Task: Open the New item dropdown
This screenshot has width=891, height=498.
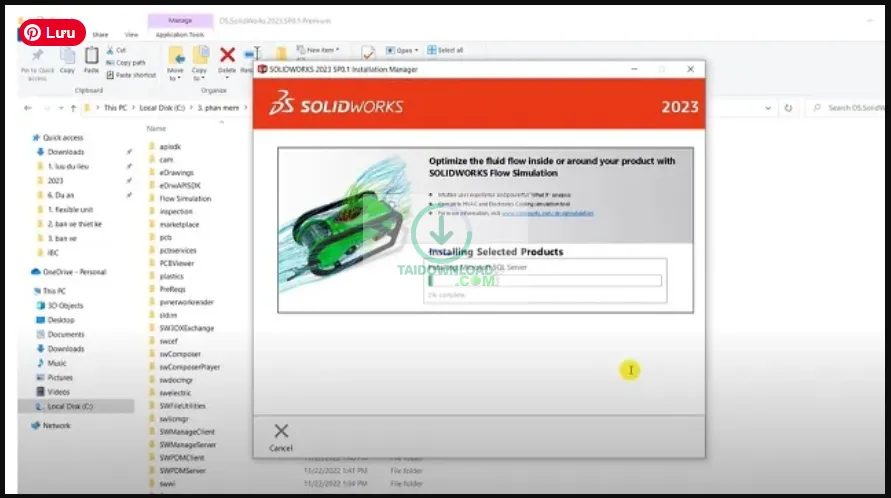Action: pos(318,50)
